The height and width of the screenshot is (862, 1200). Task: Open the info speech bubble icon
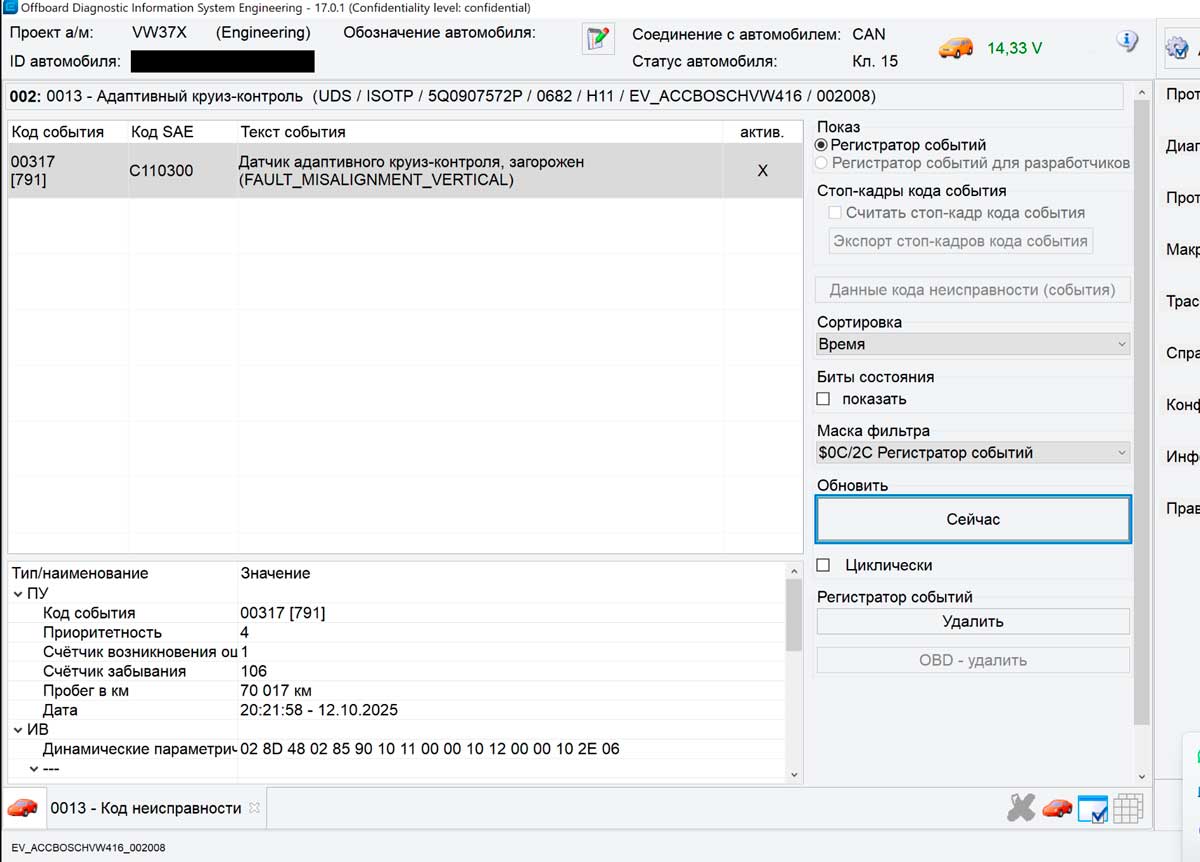[x=1127, y=41]
